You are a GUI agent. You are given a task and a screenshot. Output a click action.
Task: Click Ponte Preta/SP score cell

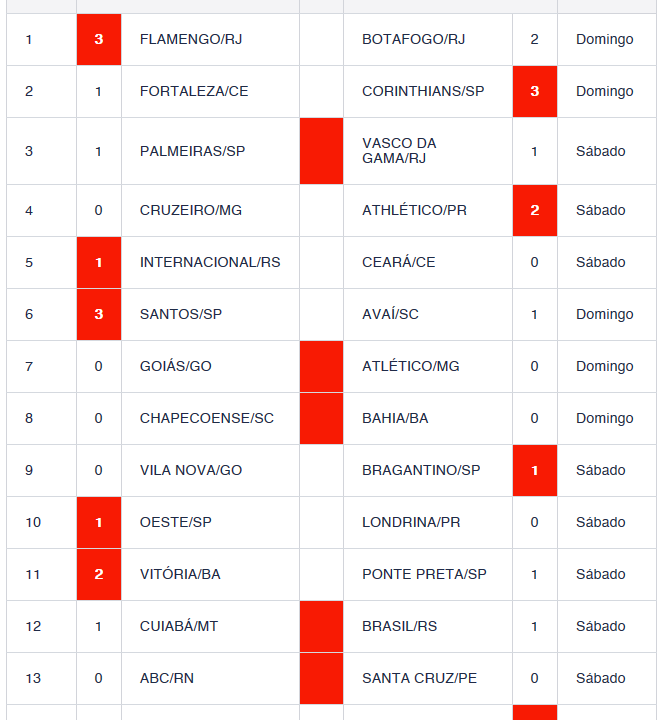point(535,574)
